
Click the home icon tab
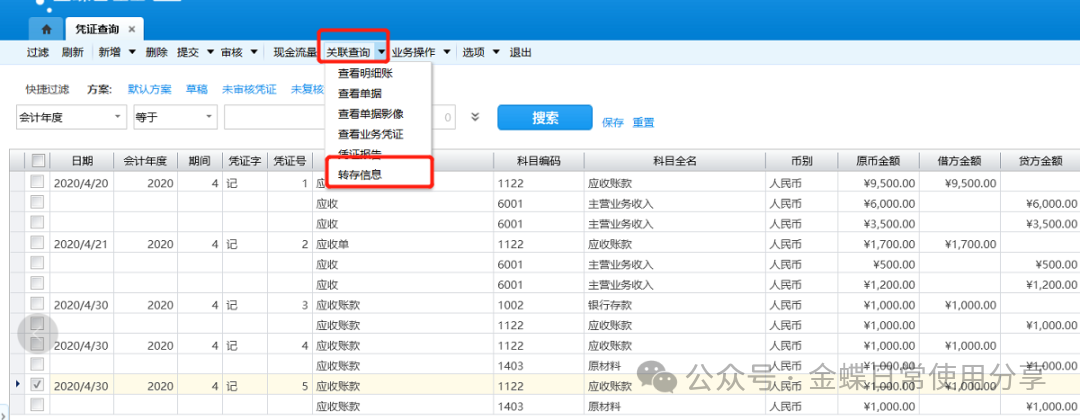coord(46,29)
